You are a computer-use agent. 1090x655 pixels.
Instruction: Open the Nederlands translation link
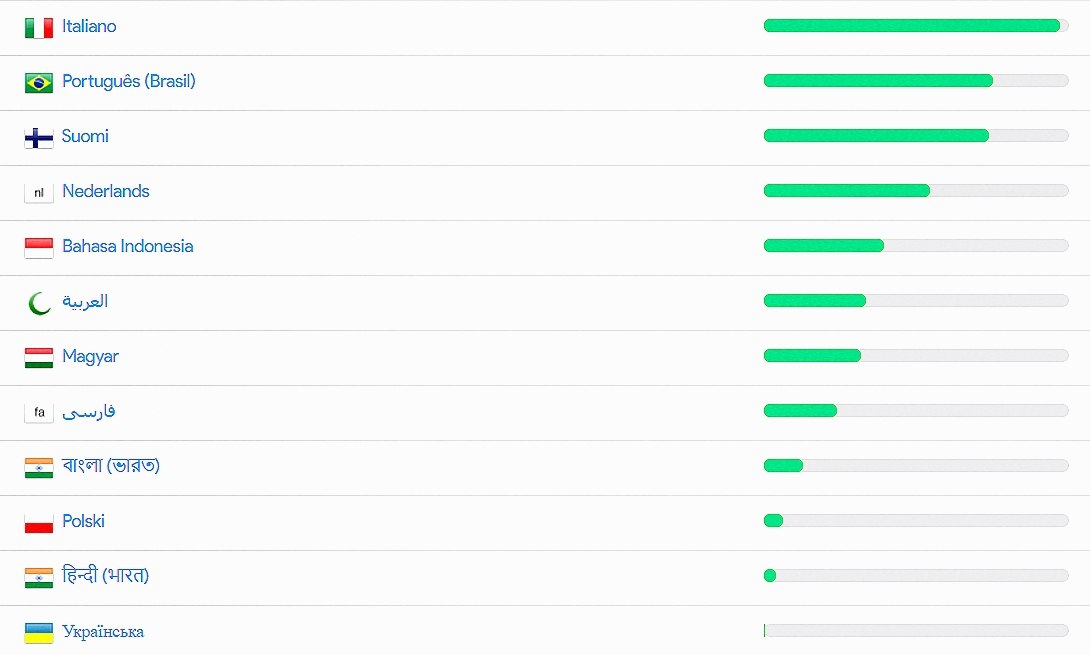(106, 191)
